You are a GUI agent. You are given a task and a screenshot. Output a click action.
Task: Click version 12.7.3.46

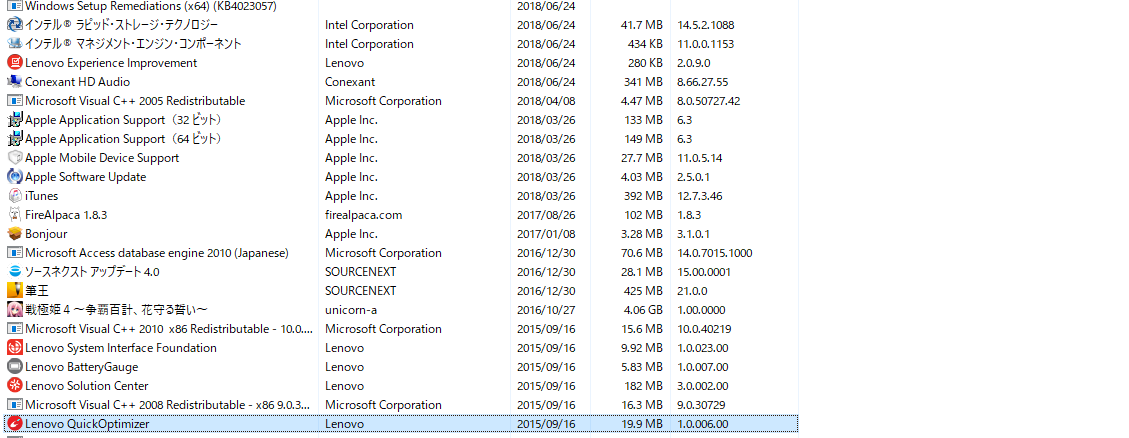[700, 196]
